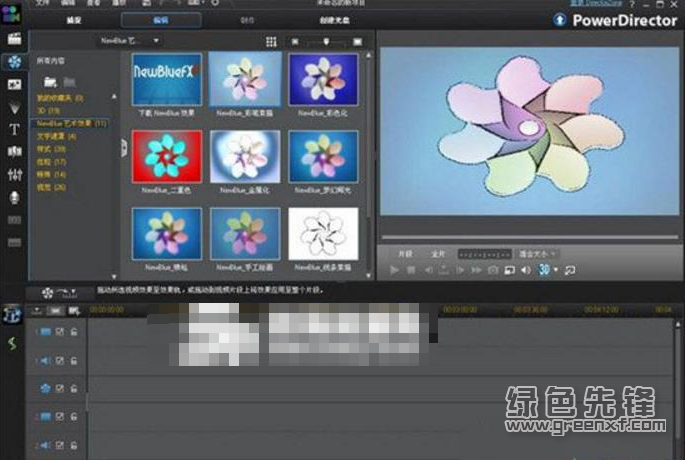Select the NewBlueFX download thumbnail
The height and width of the screenshot is (460, 685).
(x=166, y=80)
